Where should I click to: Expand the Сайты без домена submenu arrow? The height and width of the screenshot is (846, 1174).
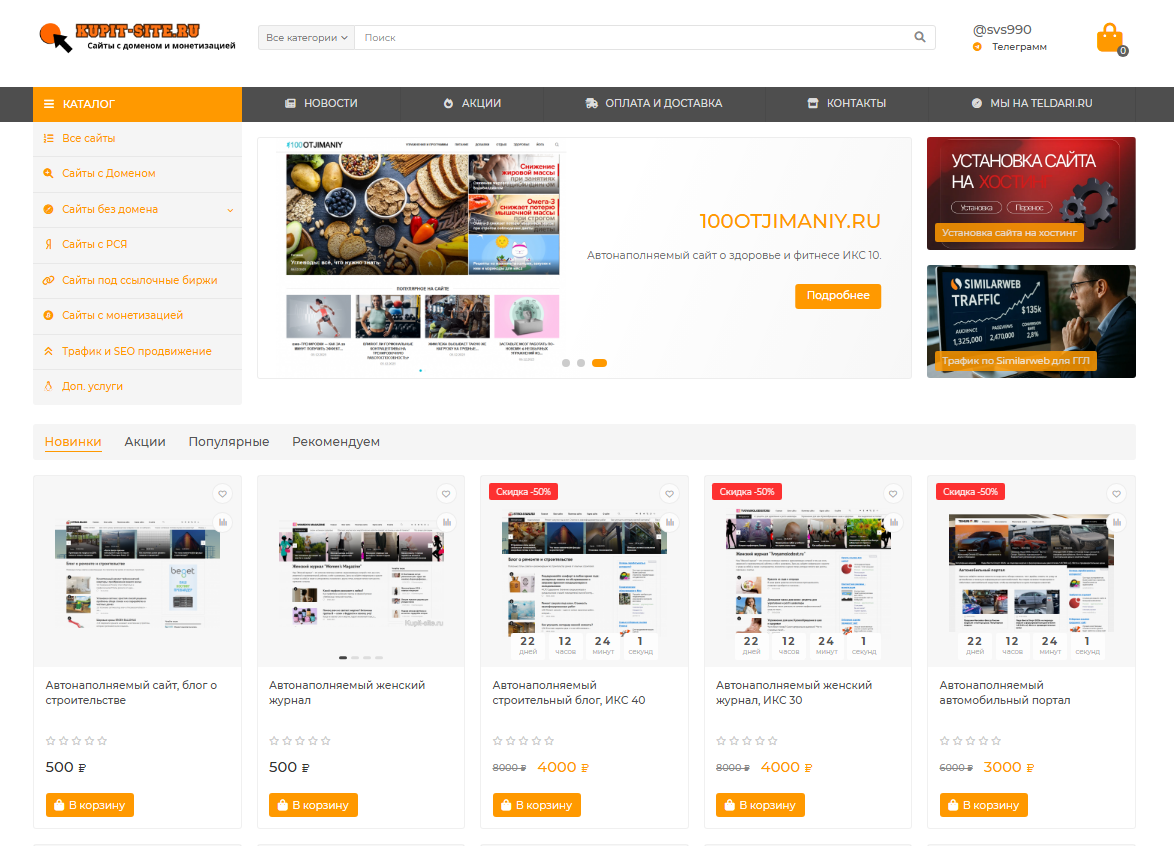coord(230,210)
